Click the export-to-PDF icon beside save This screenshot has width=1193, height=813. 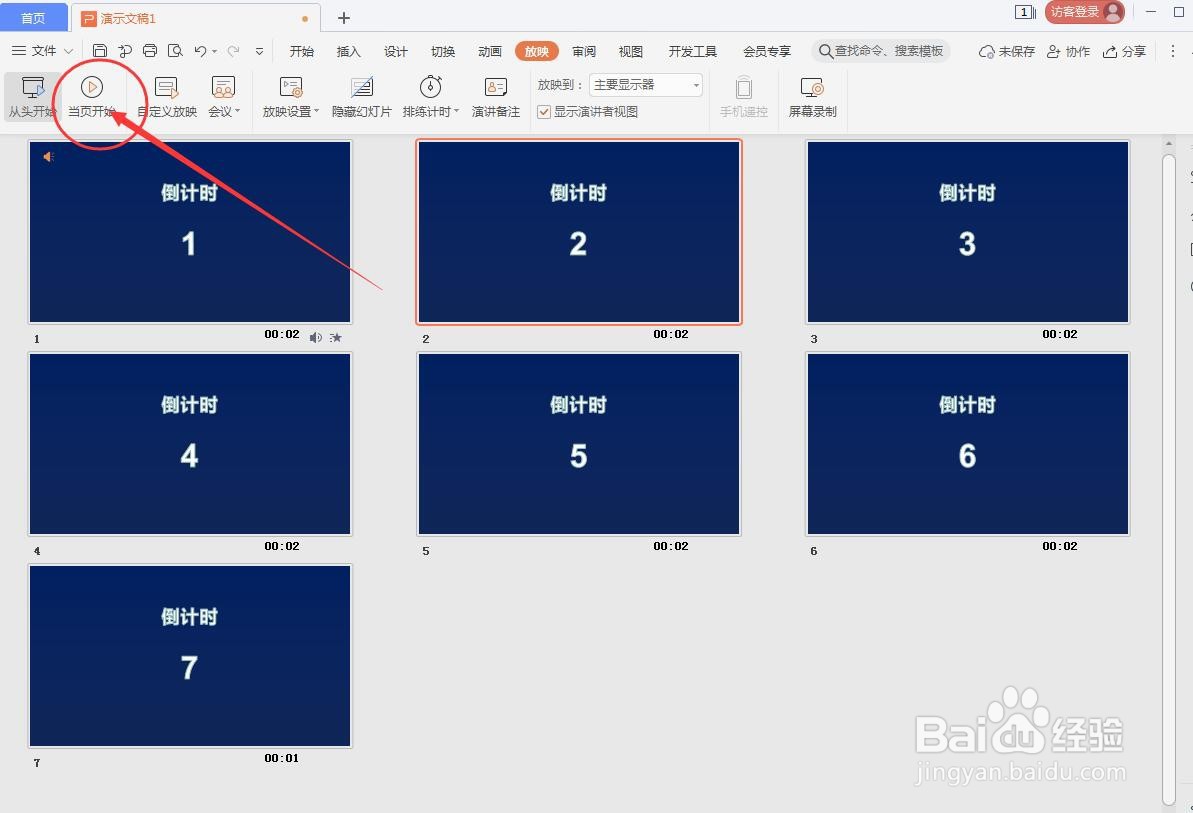coord(125,51)
